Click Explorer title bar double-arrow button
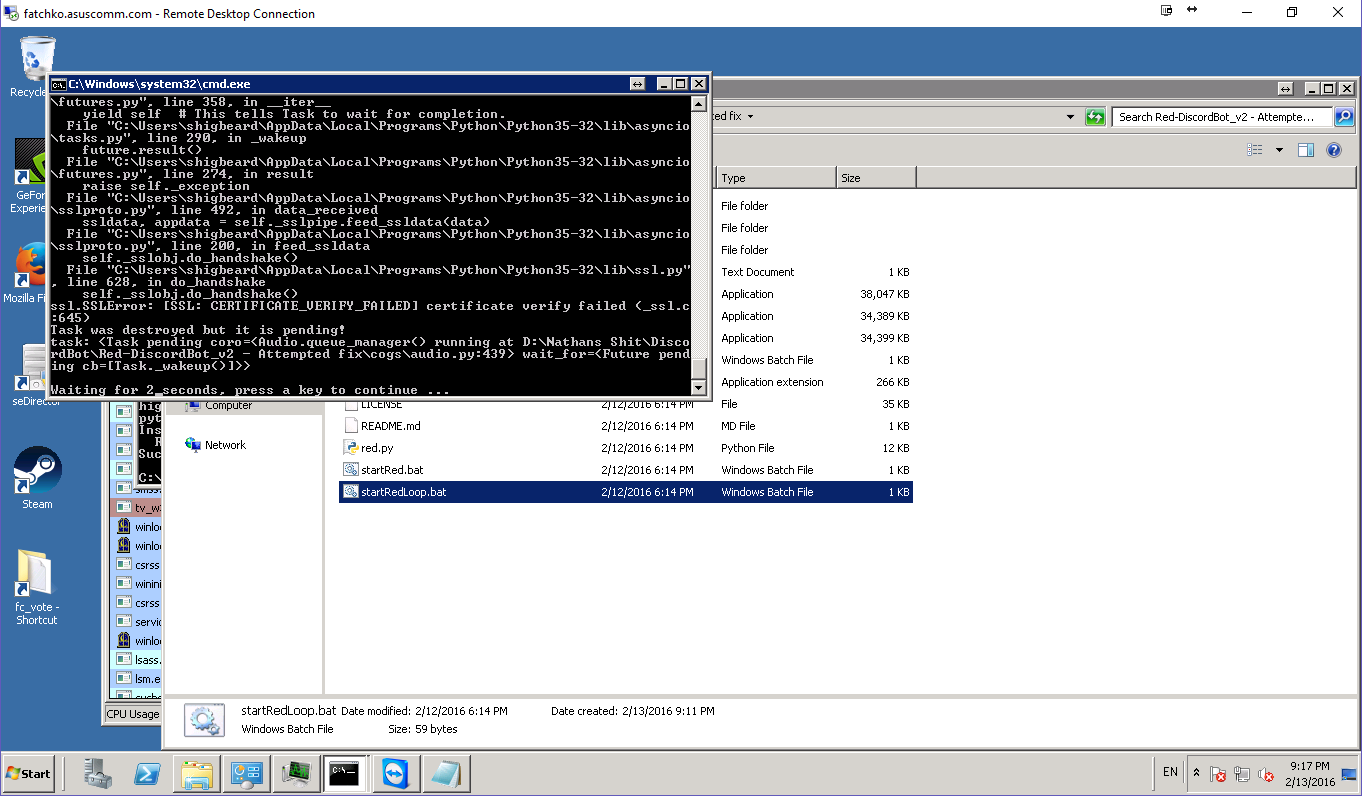 tap(1286, 89)
